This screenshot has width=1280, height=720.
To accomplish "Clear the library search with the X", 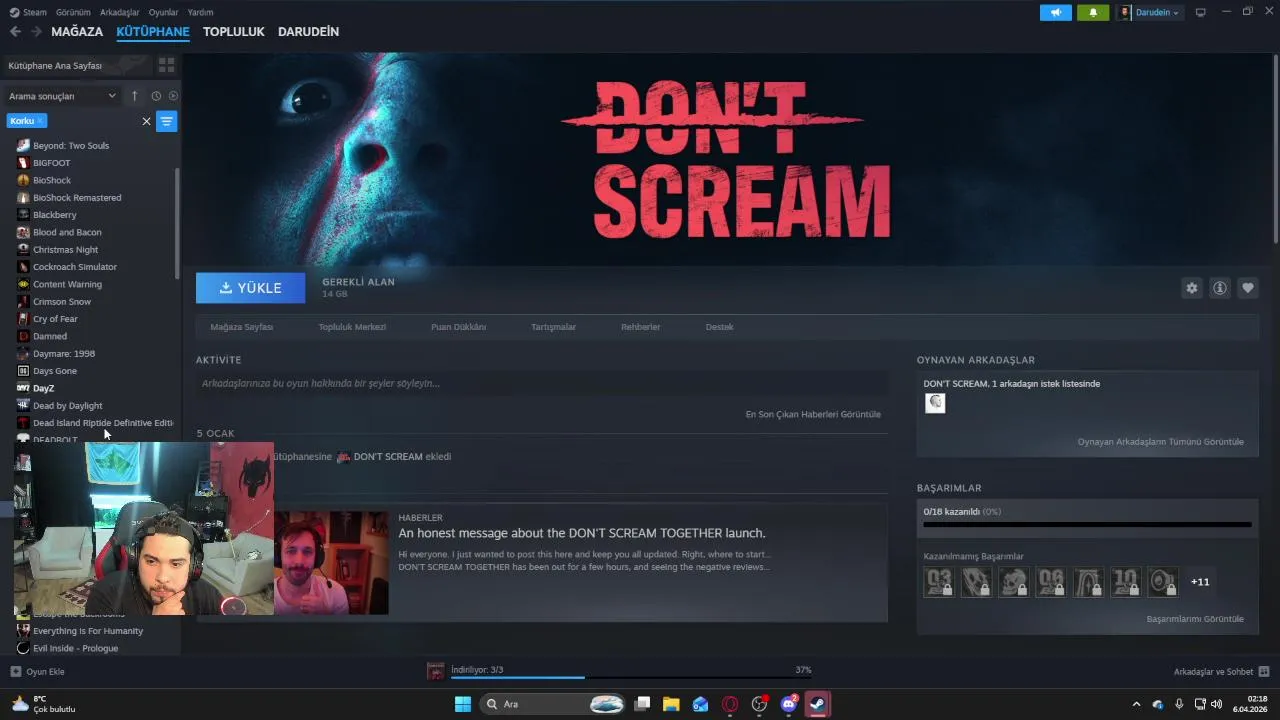I will tap(146, 121).
